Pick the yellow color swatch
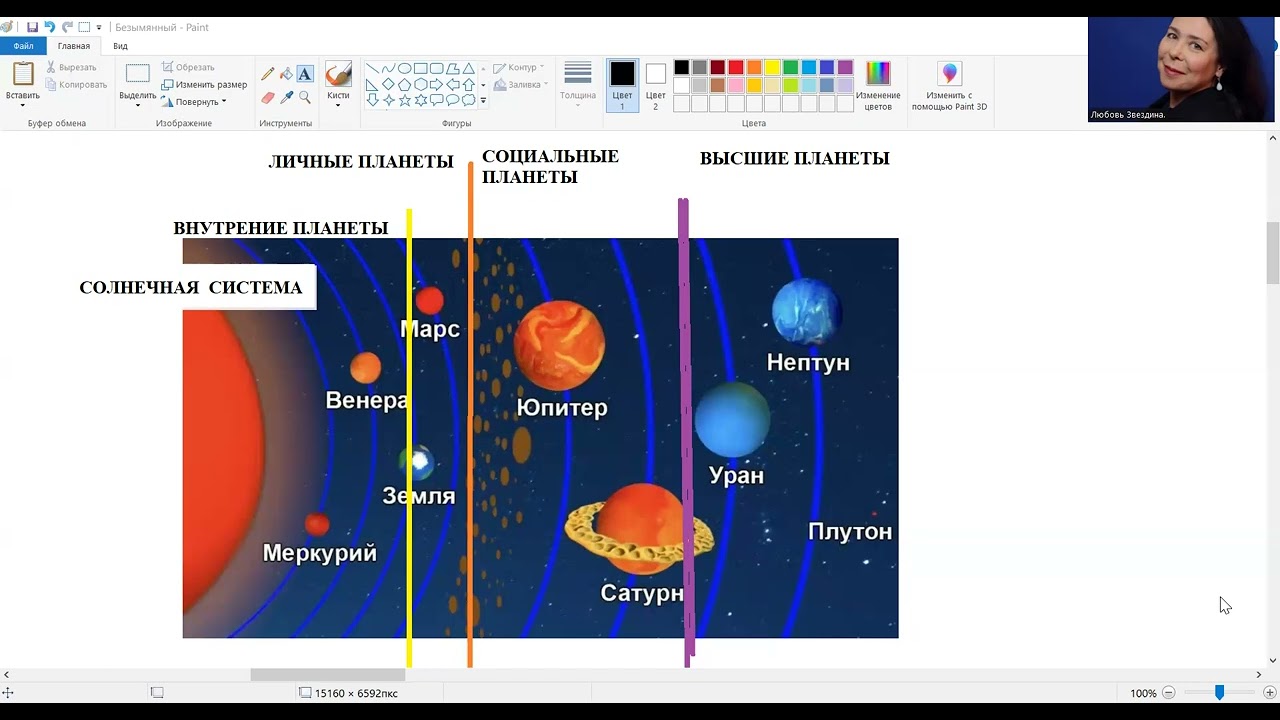This screenshot has height=720, width=1280. 772,67
